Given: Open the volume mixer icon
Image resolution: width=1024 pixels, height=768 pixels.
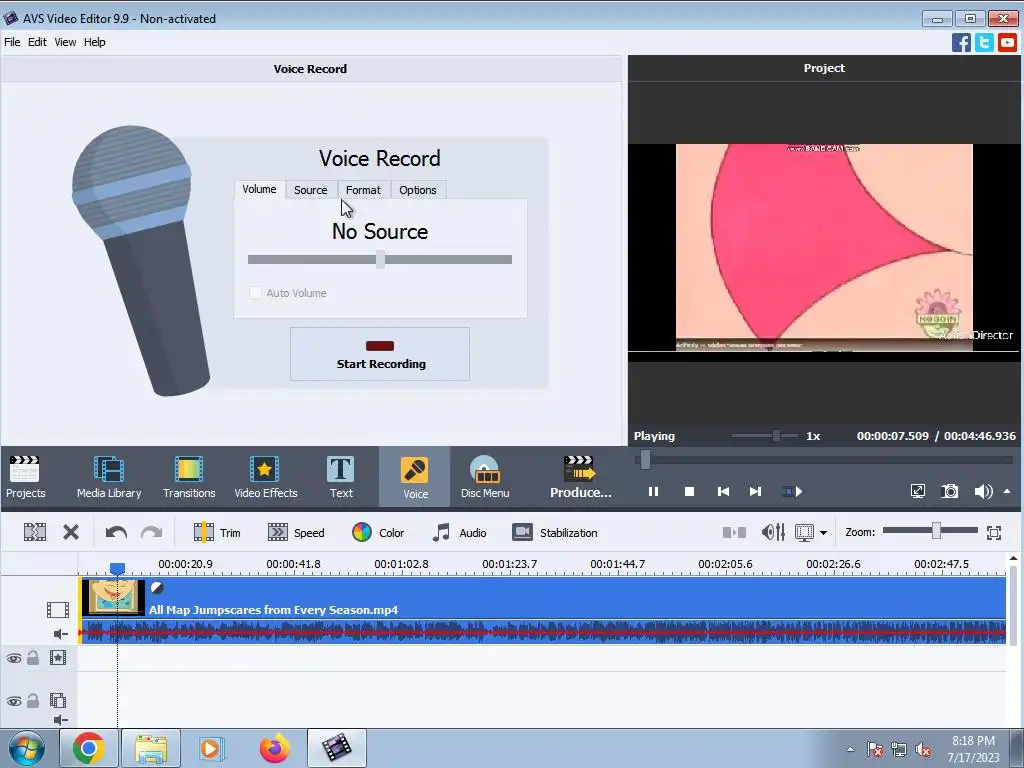Looking at the screenshot, I should (x=773, y=532).
